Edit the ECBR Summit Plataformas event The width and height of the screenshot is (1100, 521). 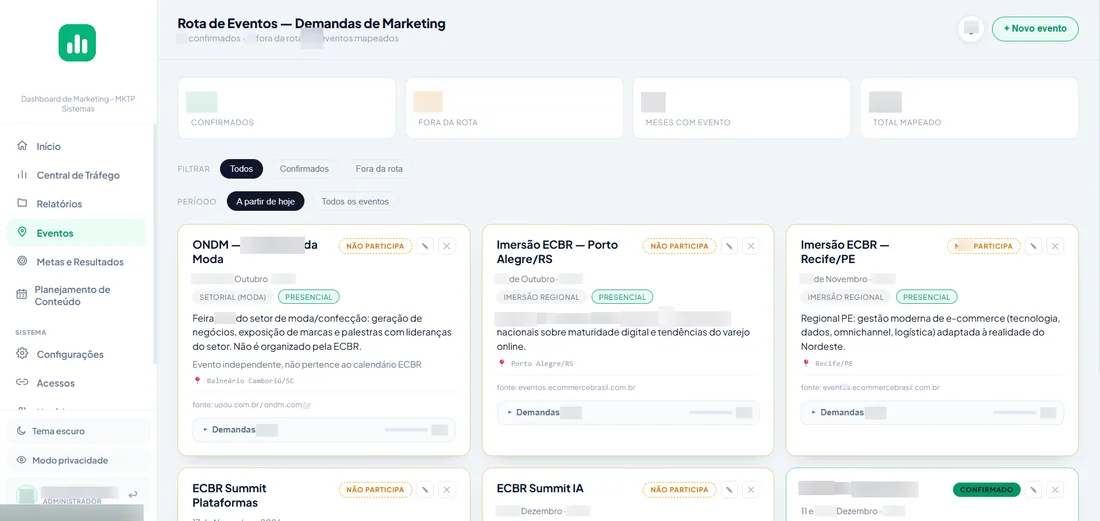click(424, 489)
